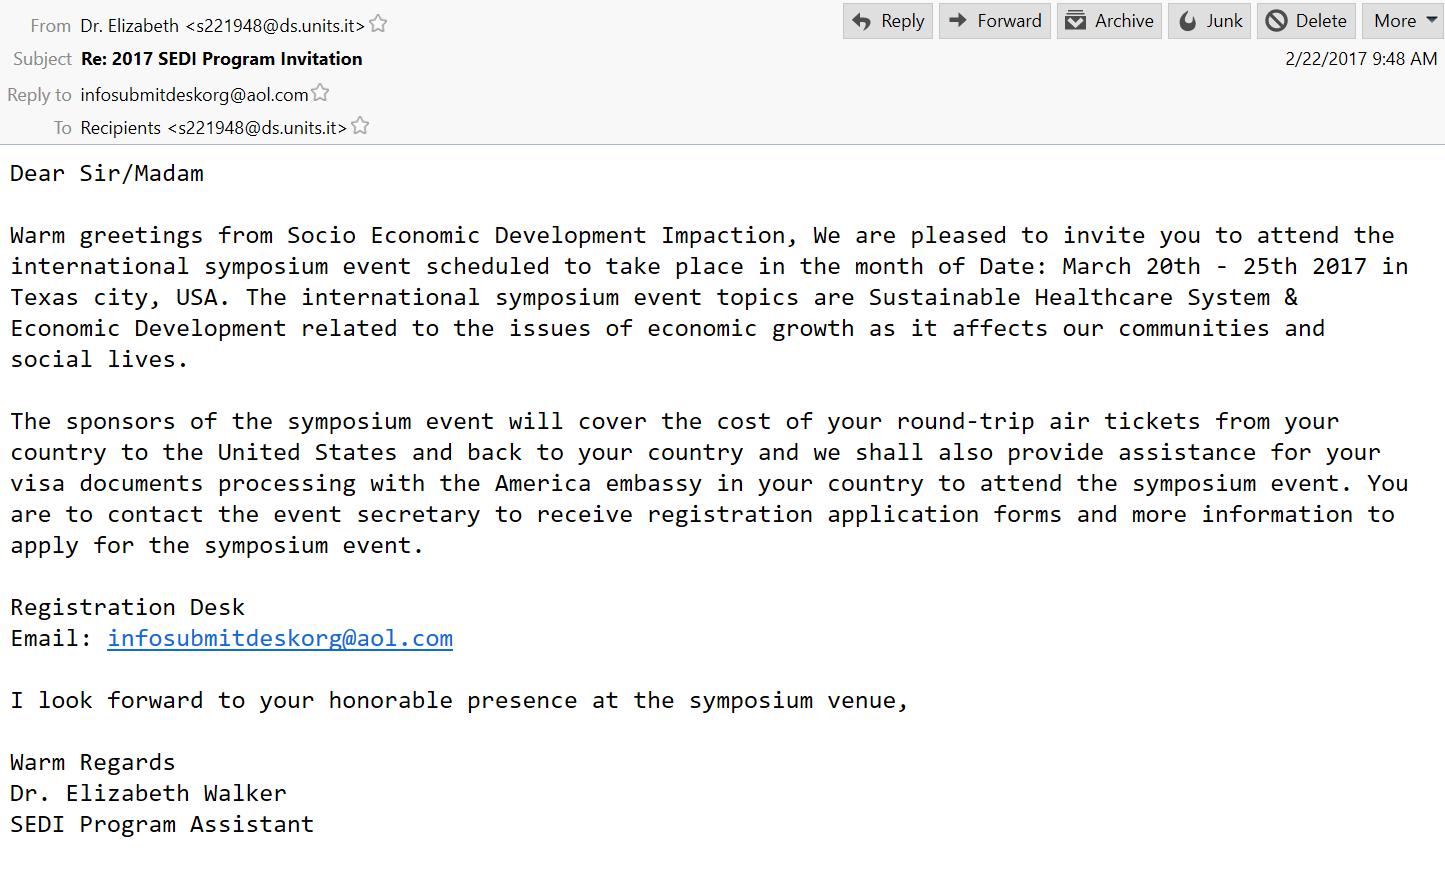Click the Forward button label
Screen dimensions: 1445x873
tap(1009, 21)
